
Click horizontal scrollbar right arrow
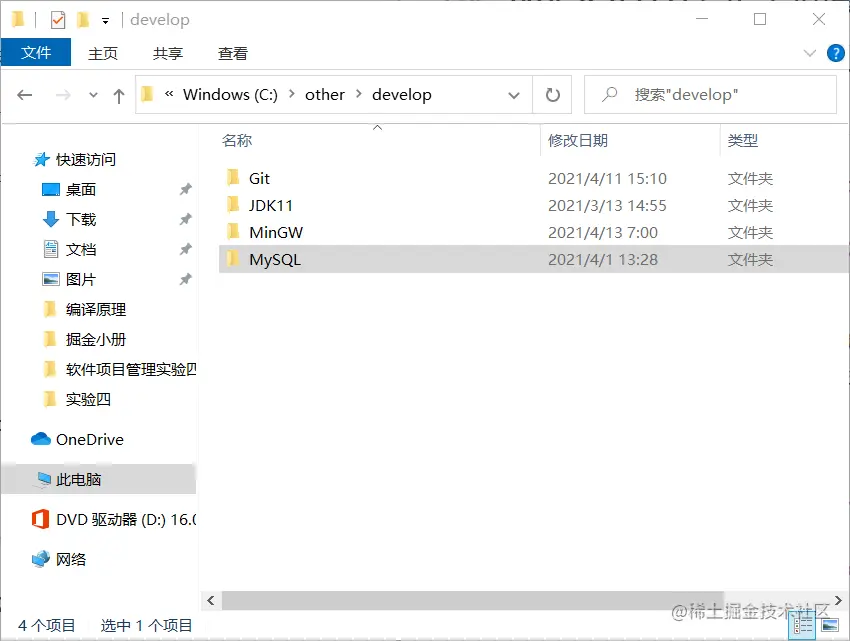click(x=838, y=600)
